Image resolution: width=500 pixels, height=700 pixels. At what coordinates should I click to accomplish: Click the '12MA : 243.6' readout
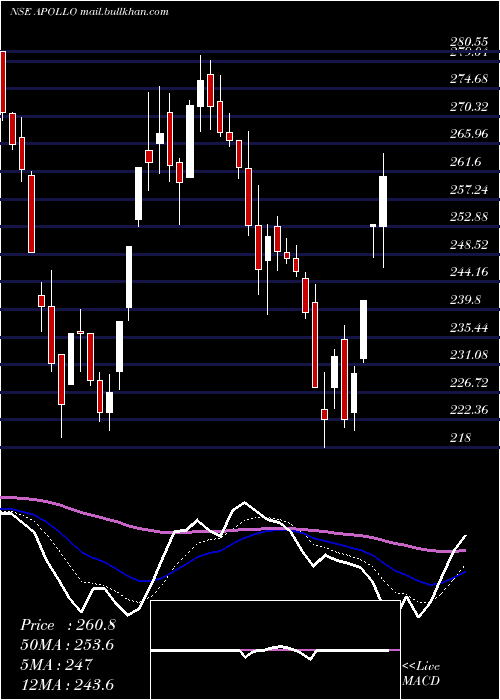tap(67, 684)
